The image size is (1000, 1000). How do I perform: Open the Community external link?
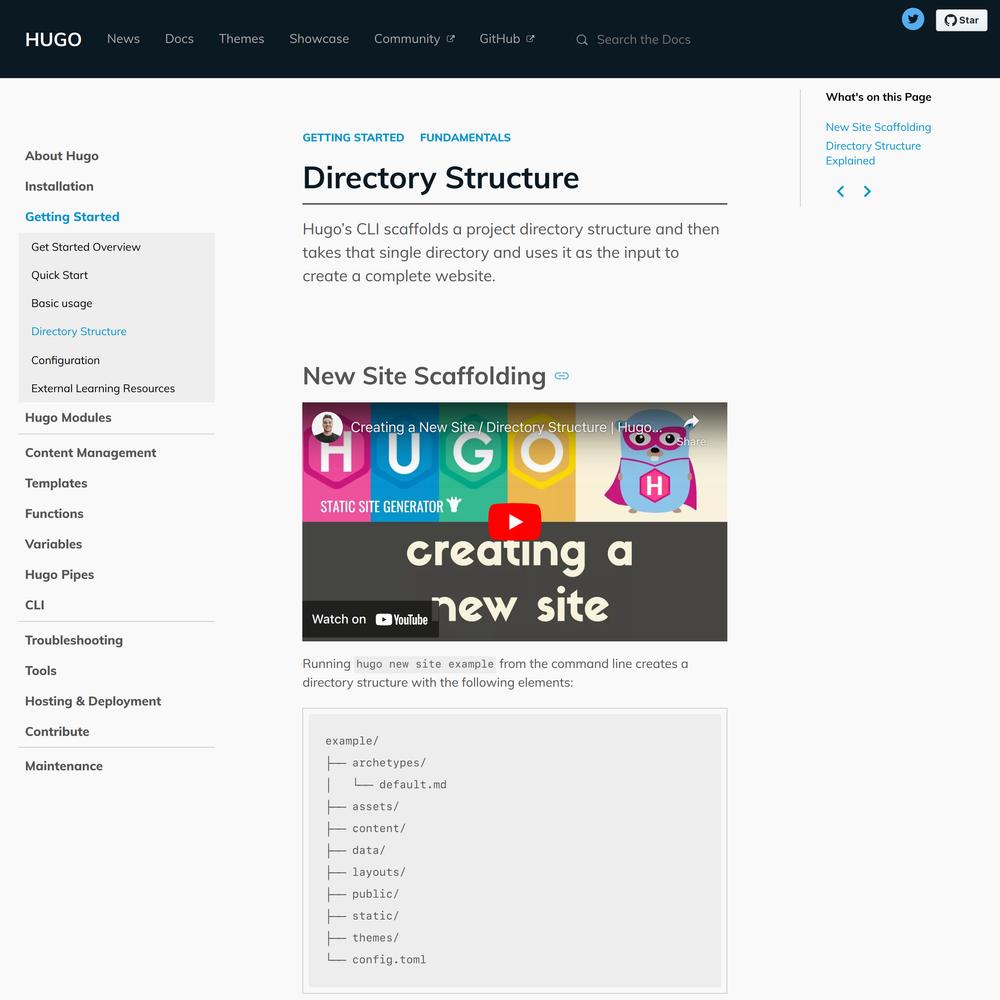tap(414, 39)
